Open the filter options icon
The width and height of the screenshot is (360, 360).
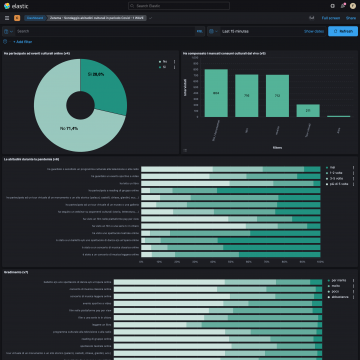point(5,42)
